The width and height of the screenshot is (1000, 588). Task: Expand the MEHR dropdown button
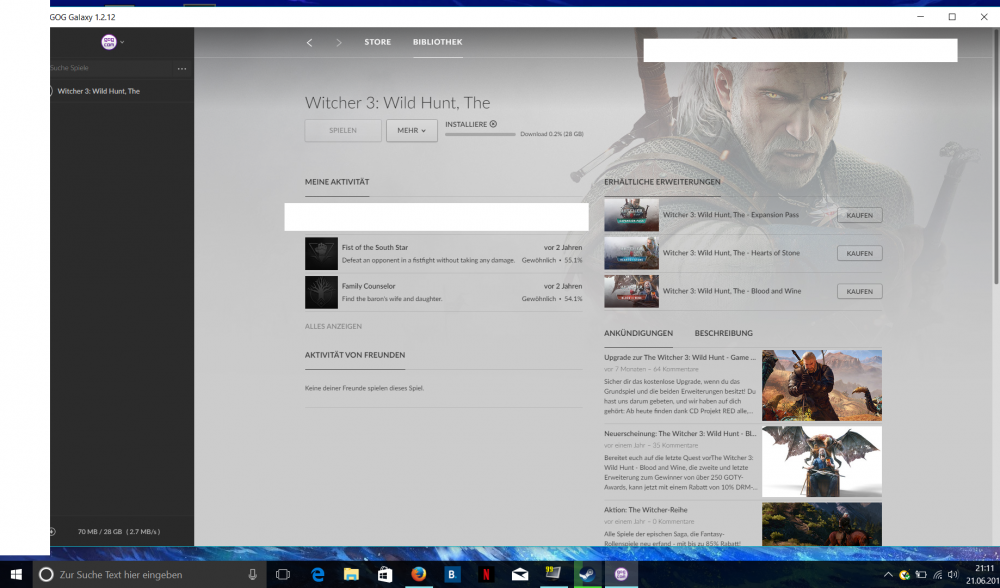click(x=412, y=131)
